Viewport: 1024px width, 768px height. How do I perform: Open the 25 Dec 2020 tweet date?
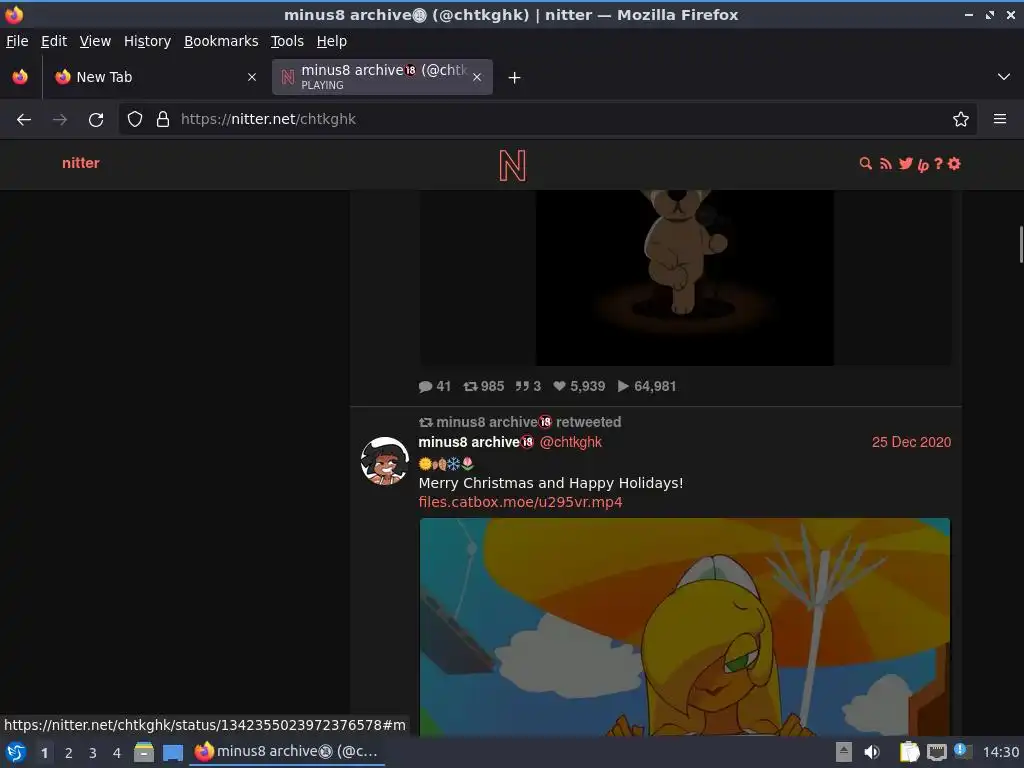pos(912,442)
